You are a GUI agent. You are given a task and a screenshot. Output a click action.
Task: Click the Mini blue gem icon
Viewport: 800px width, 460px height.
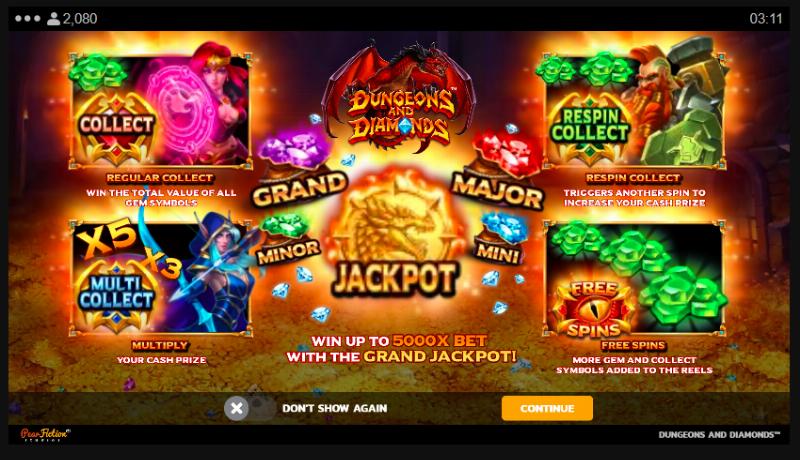point(503,227)
